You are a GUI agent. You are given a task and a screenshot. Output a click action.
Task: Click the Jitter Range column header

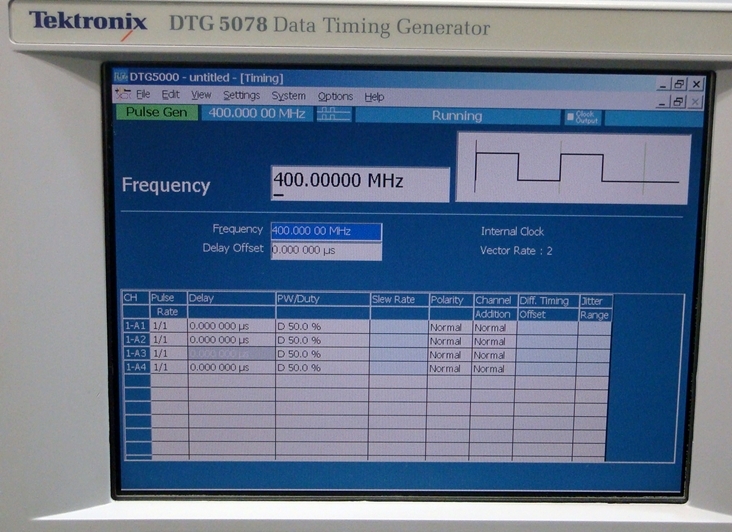pos(595,308)
